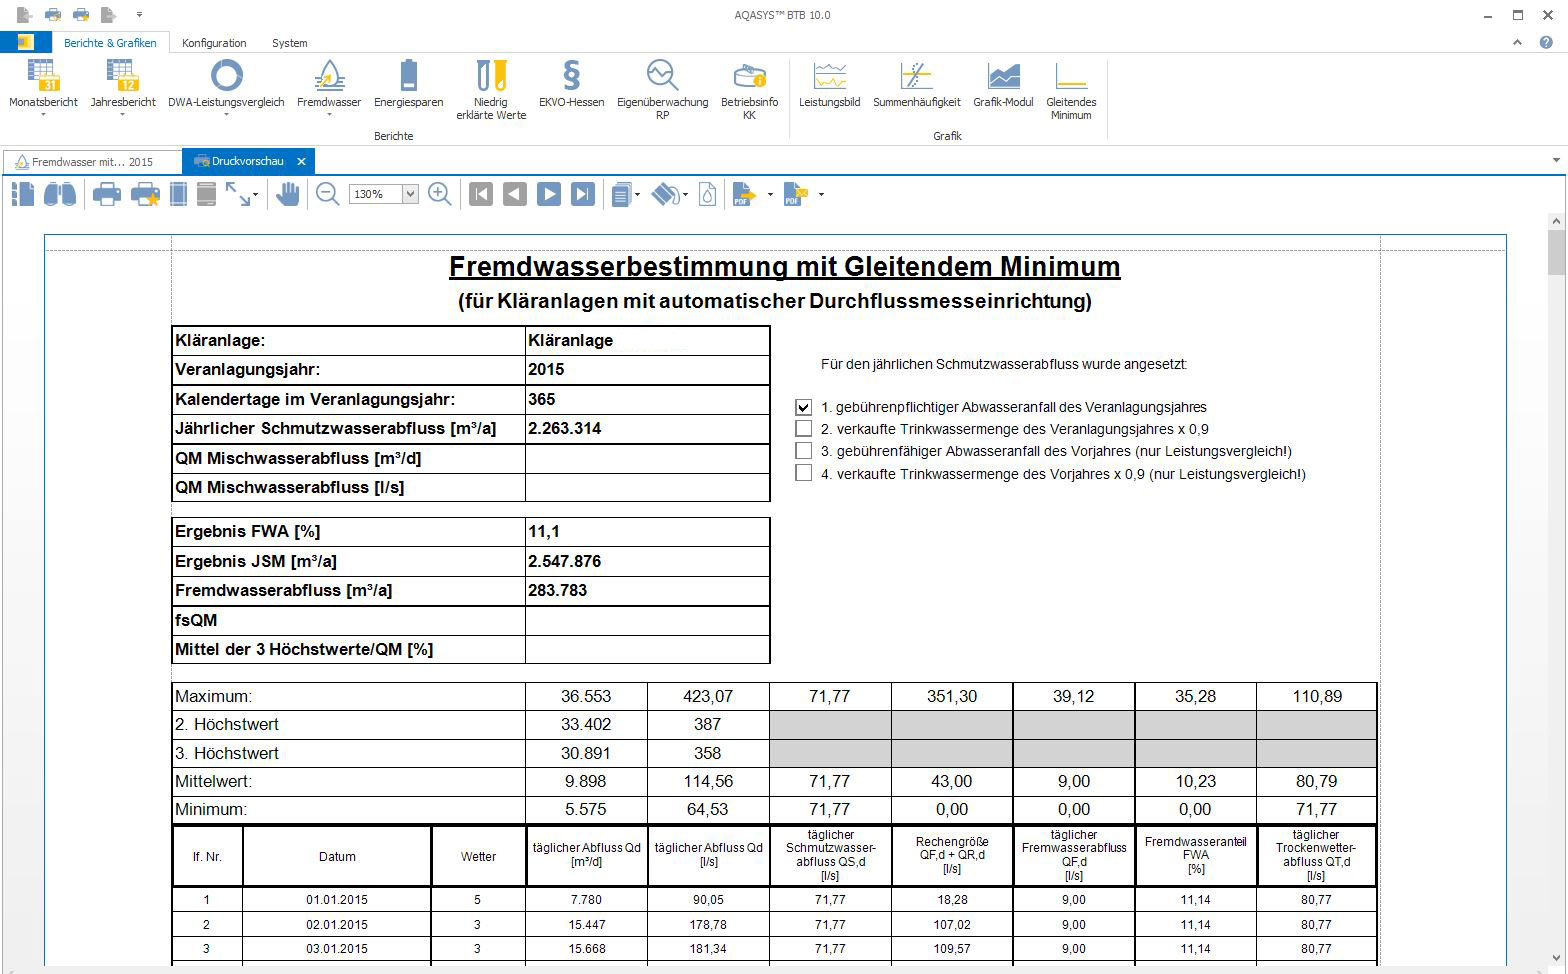Go to the last page
This screenshot has height=974, width=1568.
click(x=583, y=194)
